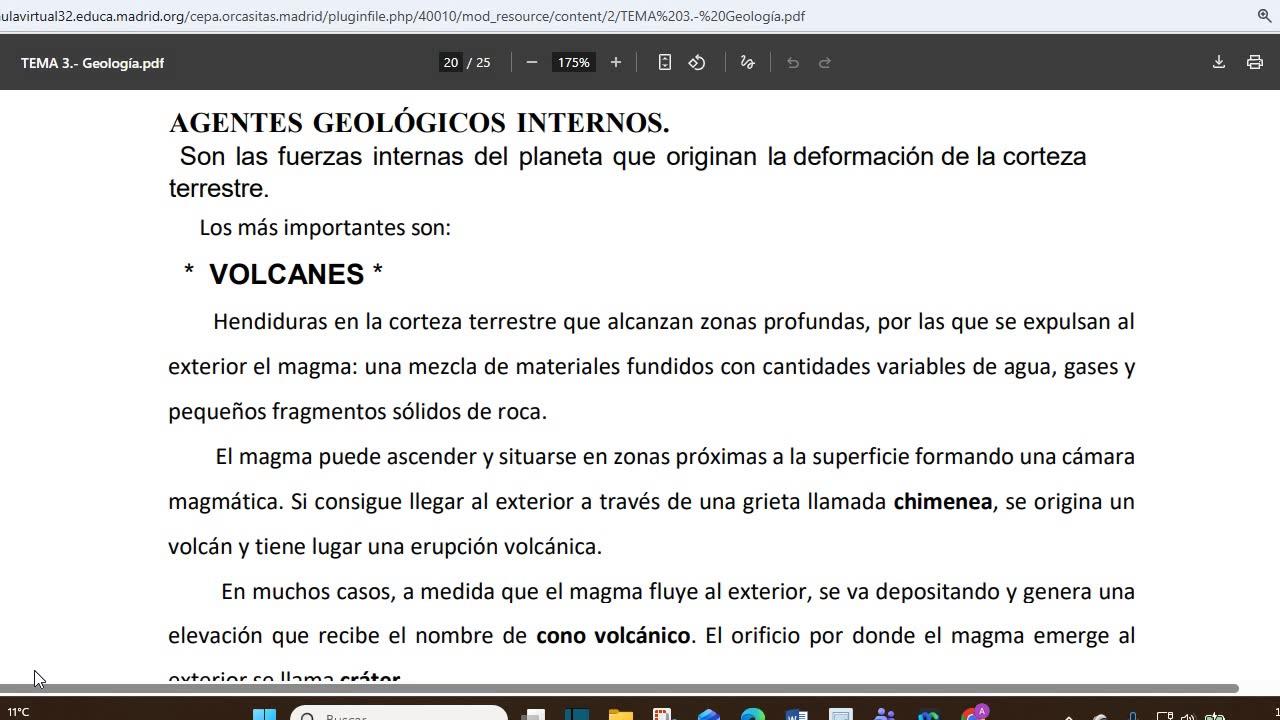The height and width of the screenshot is (720, 1280).
Task: Click the redo arrow in PDF toolbar
Action: click(x=825, y=62)
